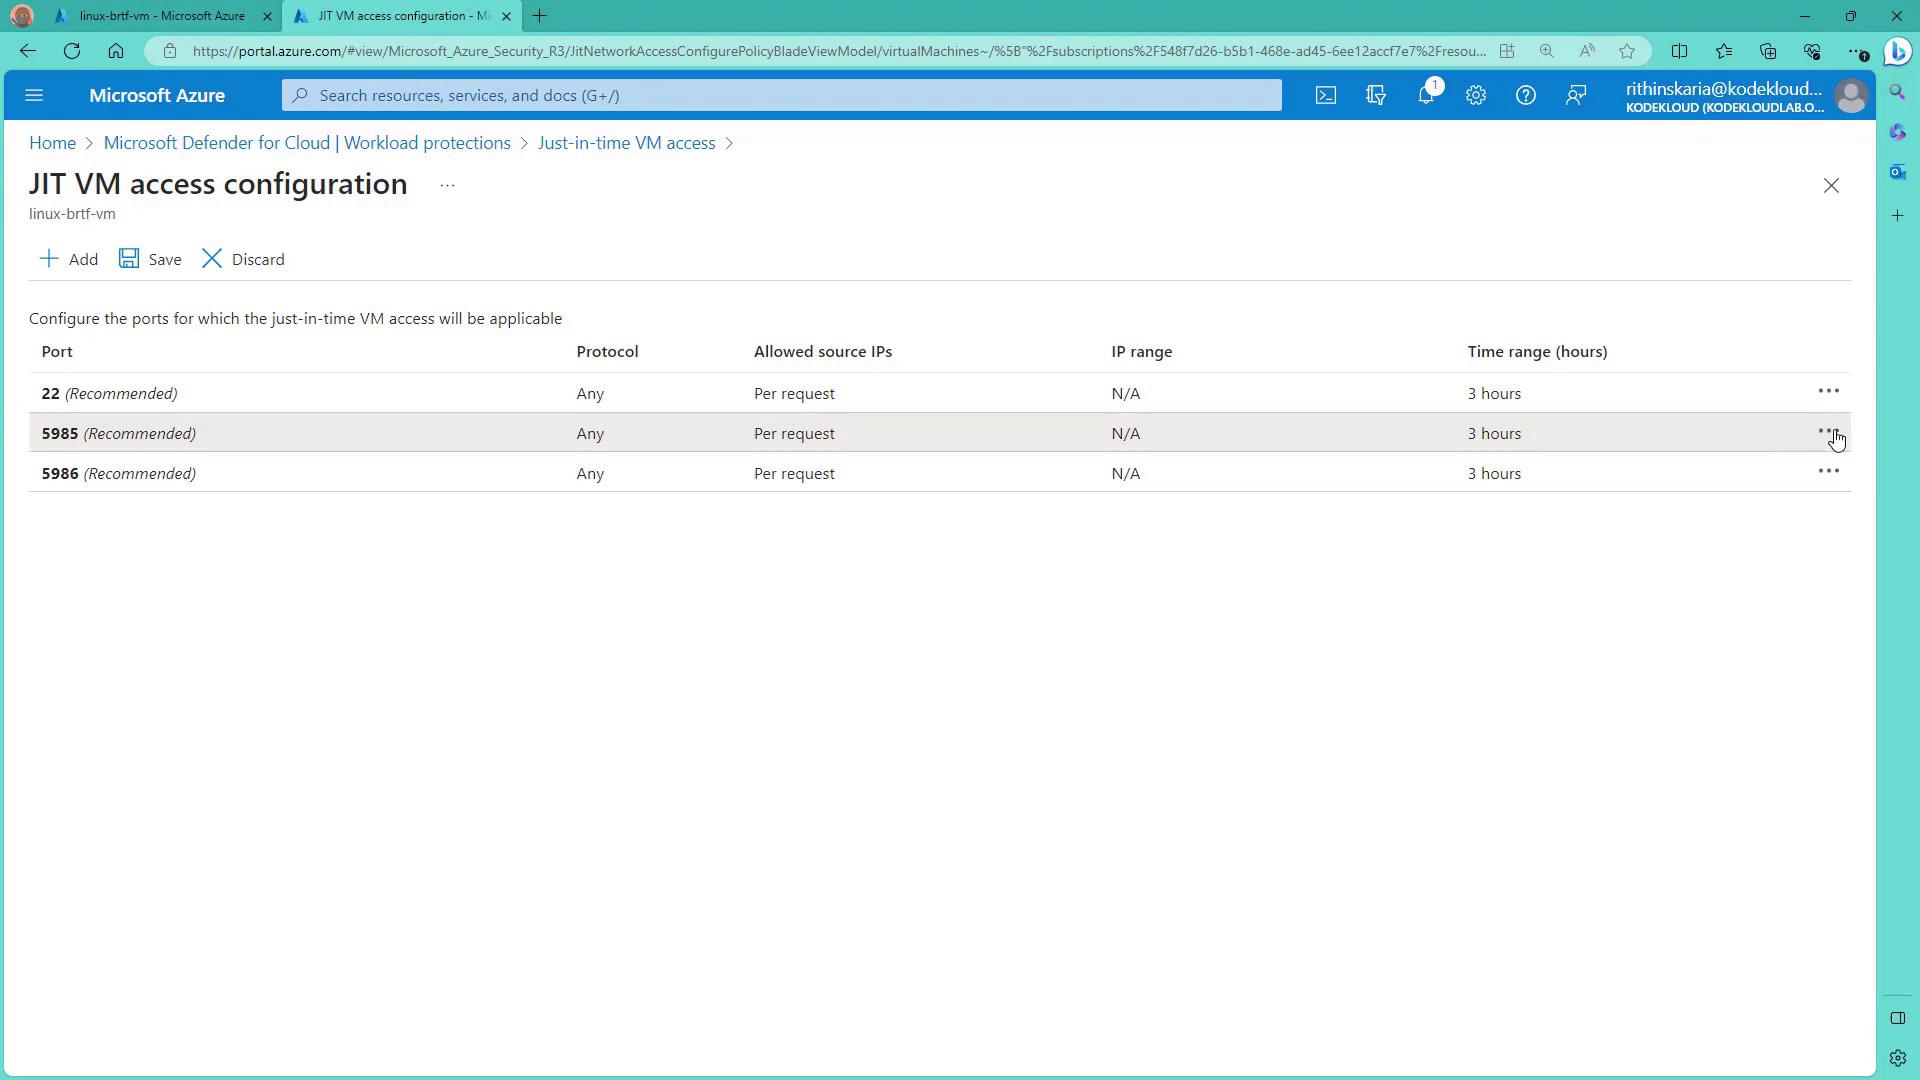
Task: Click the Save disk icon
Action: click(129, 259)
